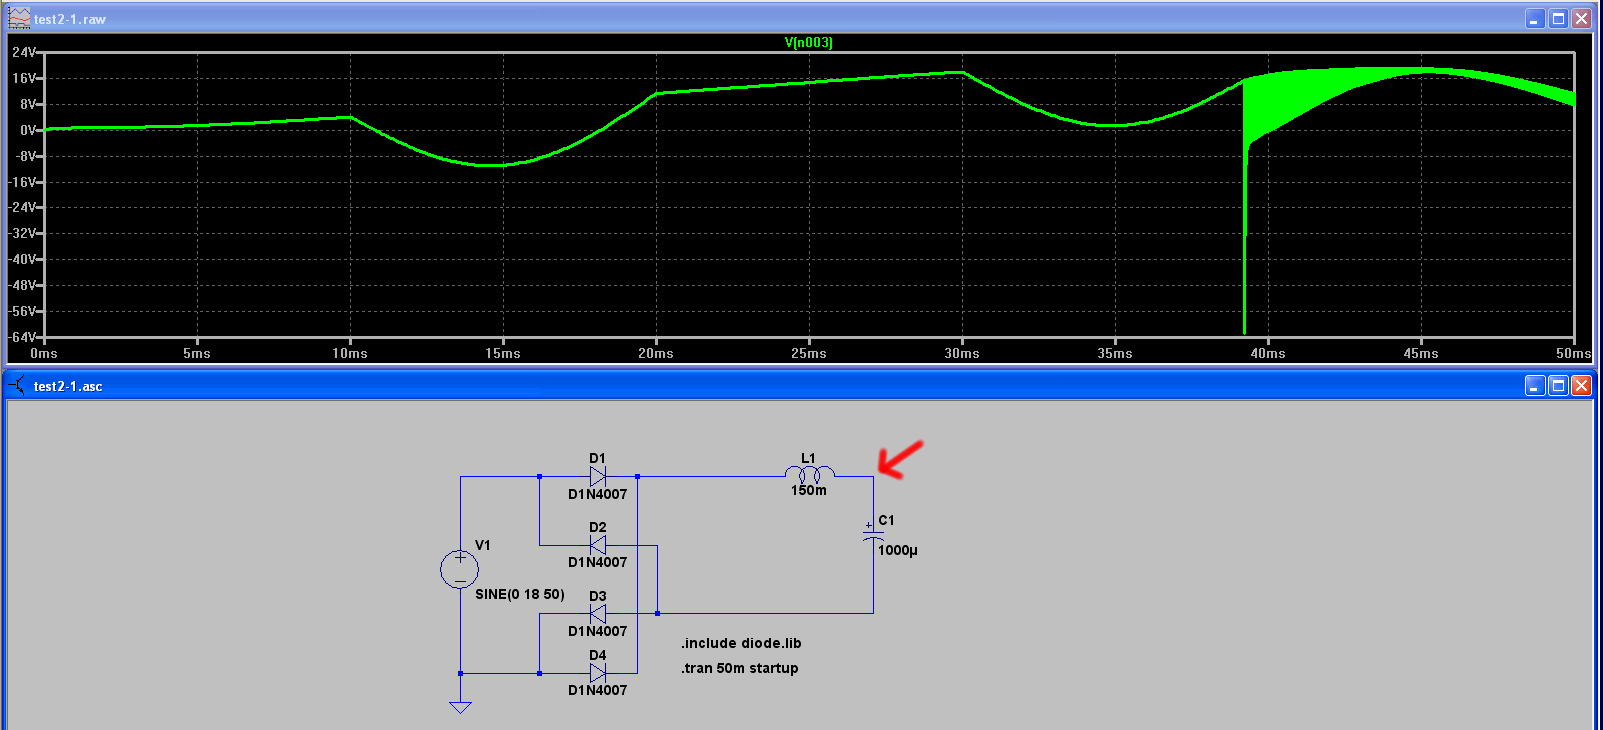Click the ground symbol below V1

[460, 707]
